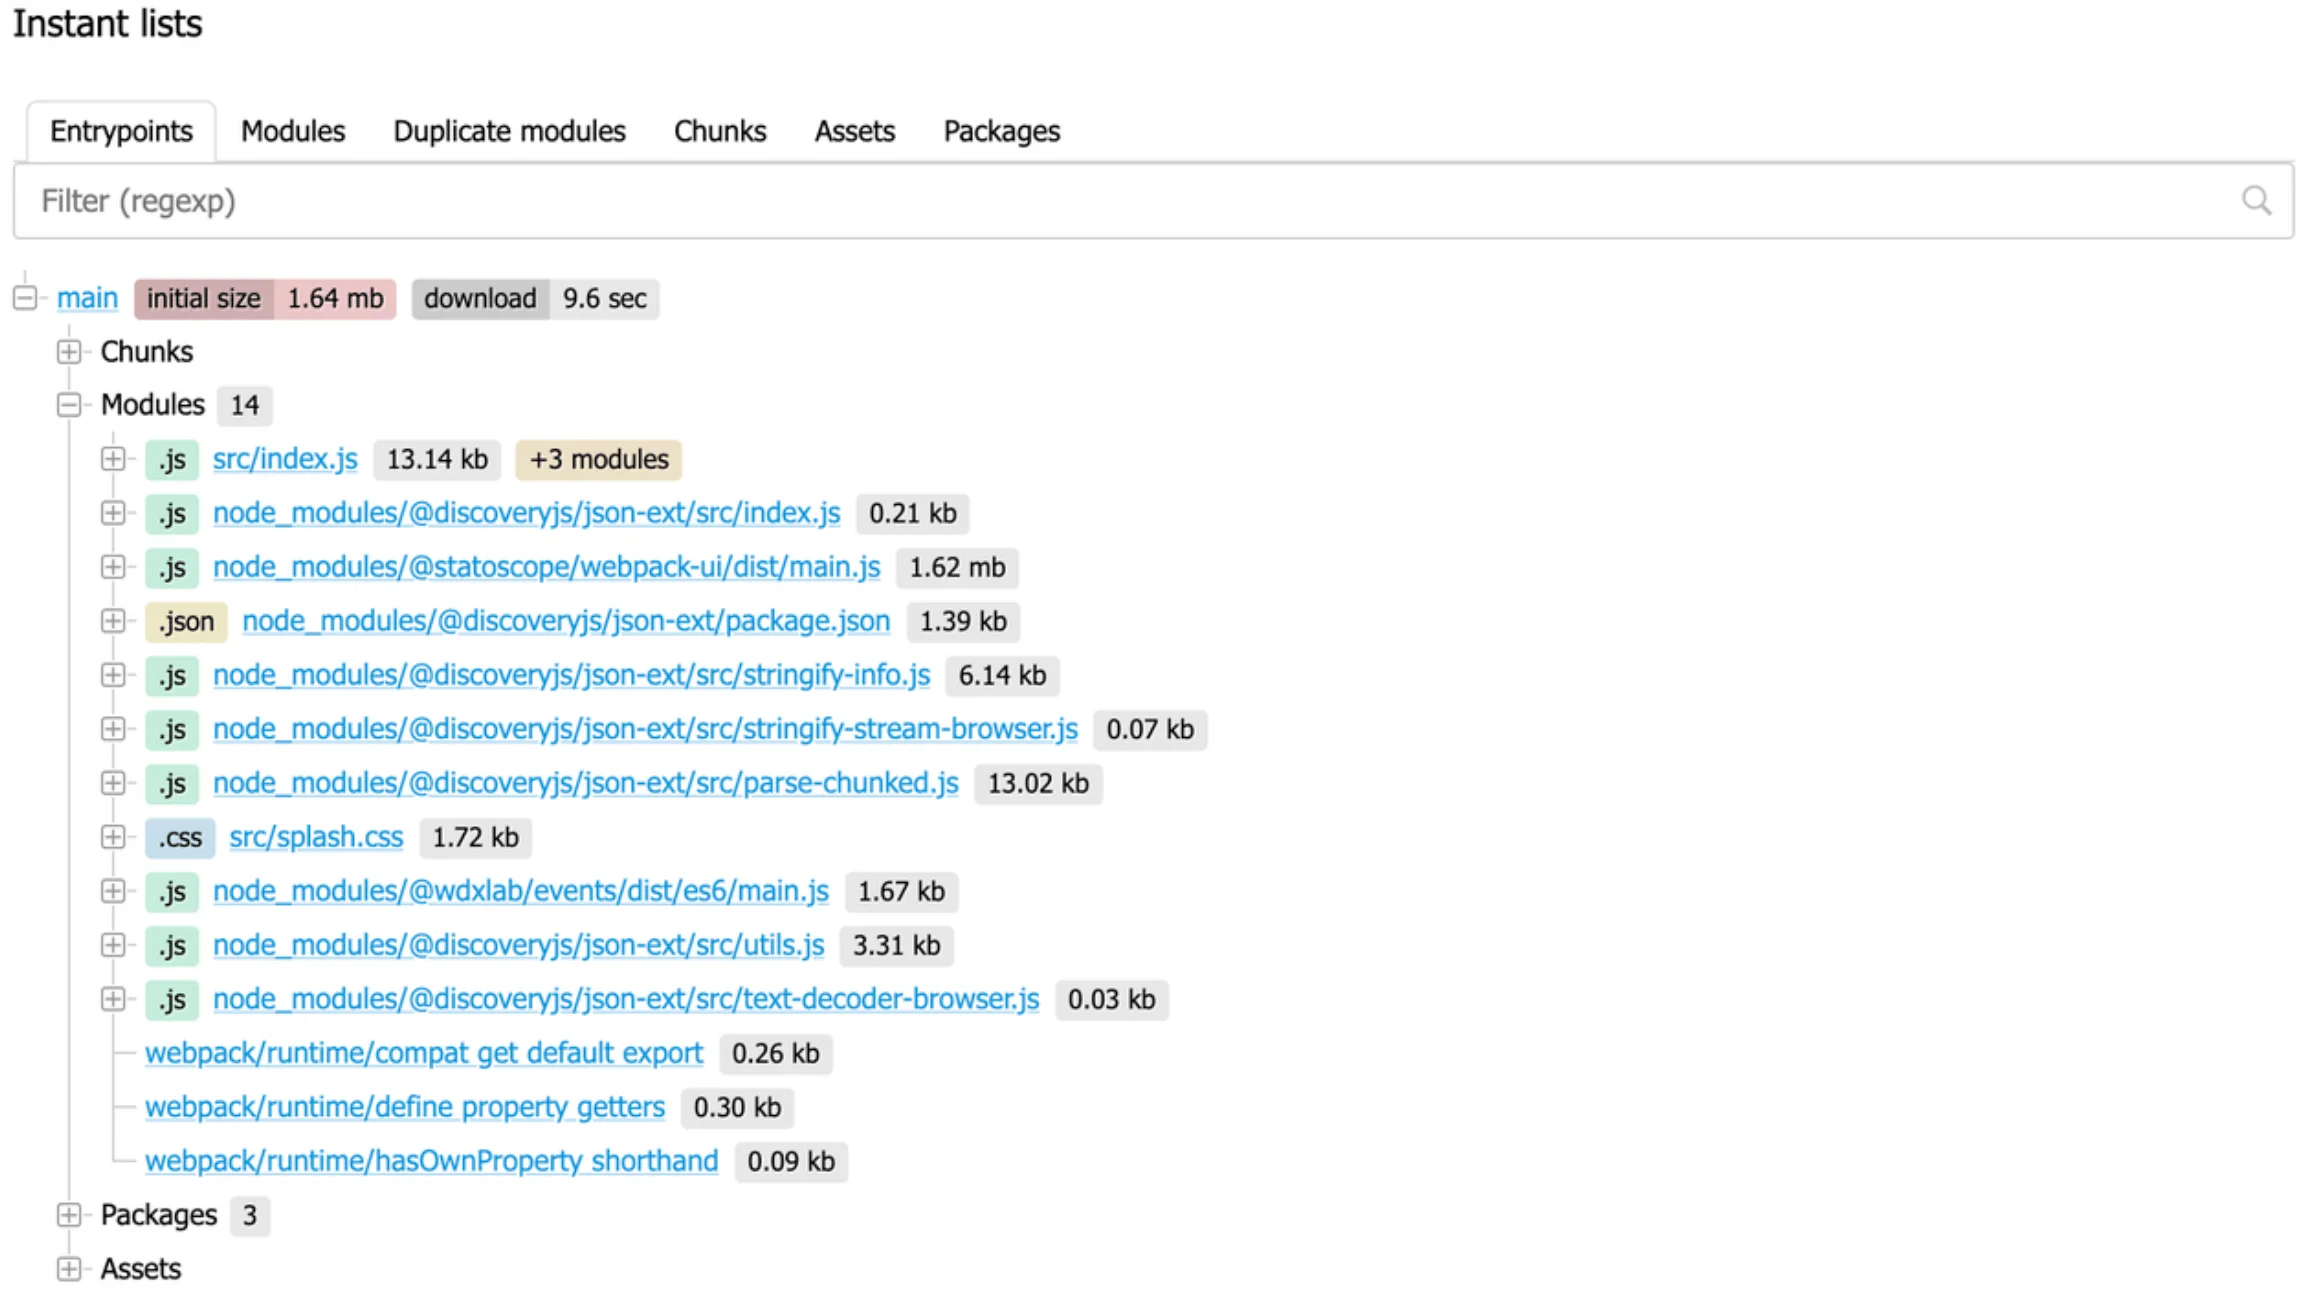This screenshot has height=1298, width=2304.
Task: Expand the events/dist/es6/main.js module row
Action: (x=113, y=891)
